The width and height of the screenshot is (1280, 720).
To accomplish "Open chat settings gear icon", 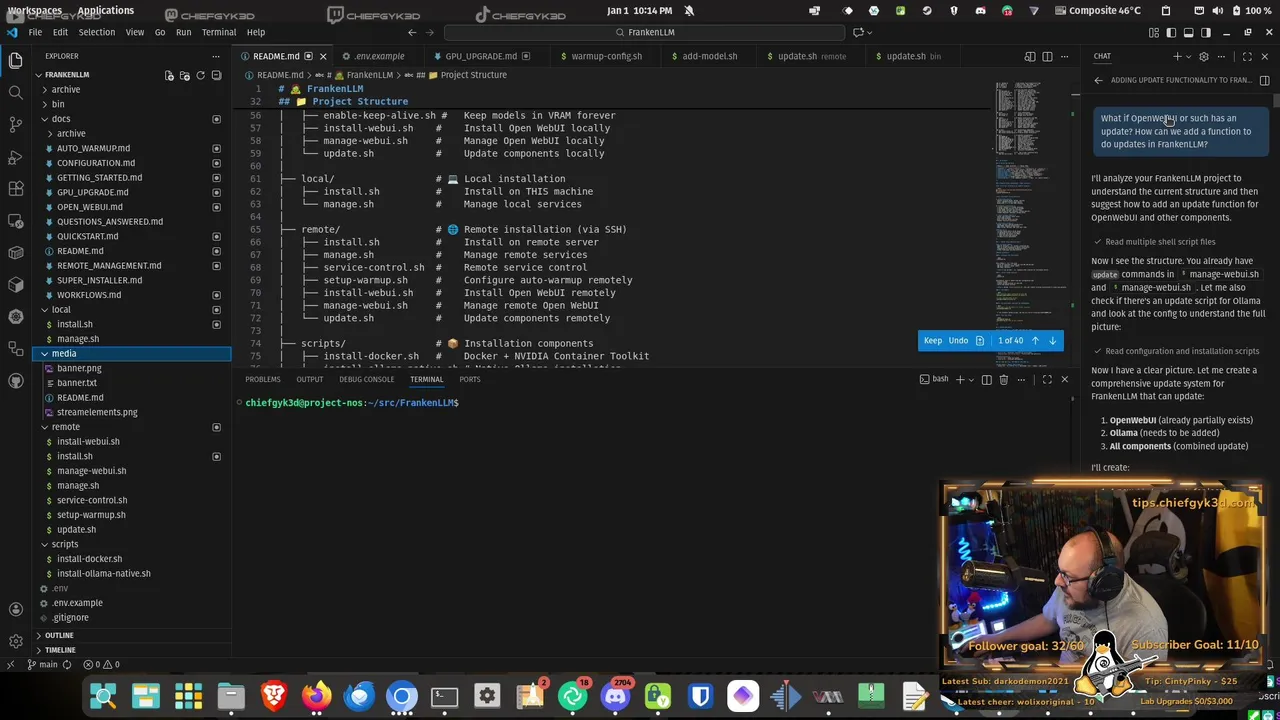I will (x=1204, y=56).
